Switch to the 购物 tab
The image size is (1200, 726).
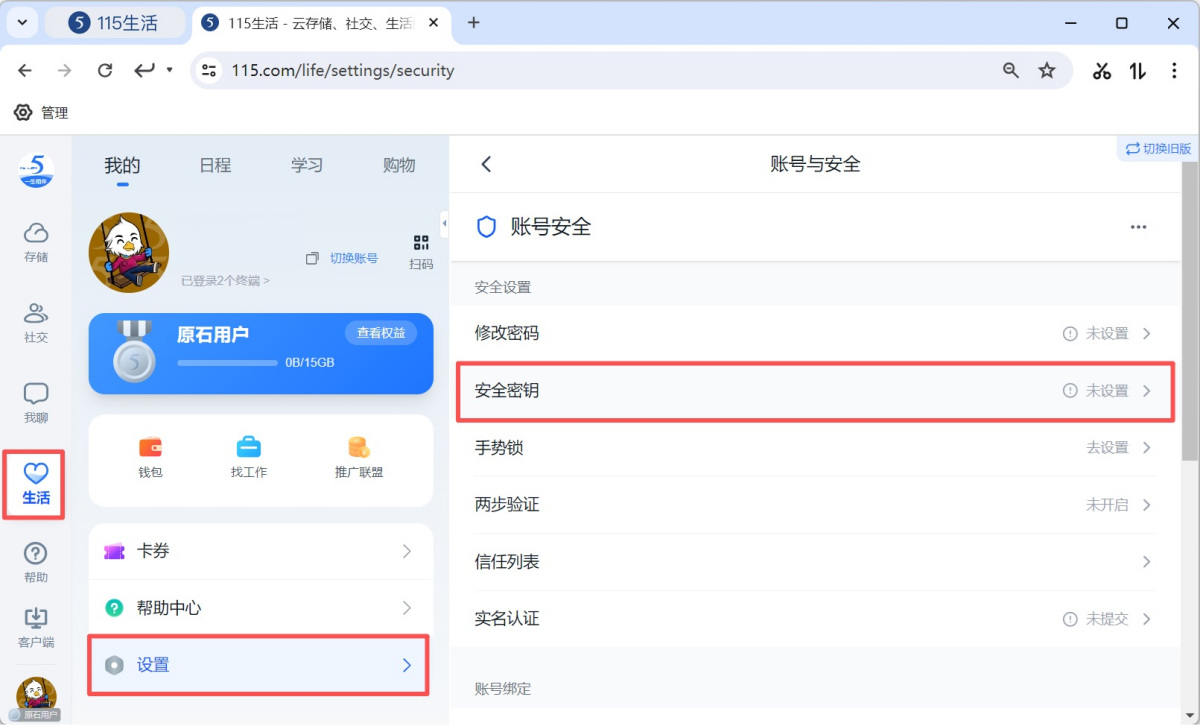tap(399, 165)
